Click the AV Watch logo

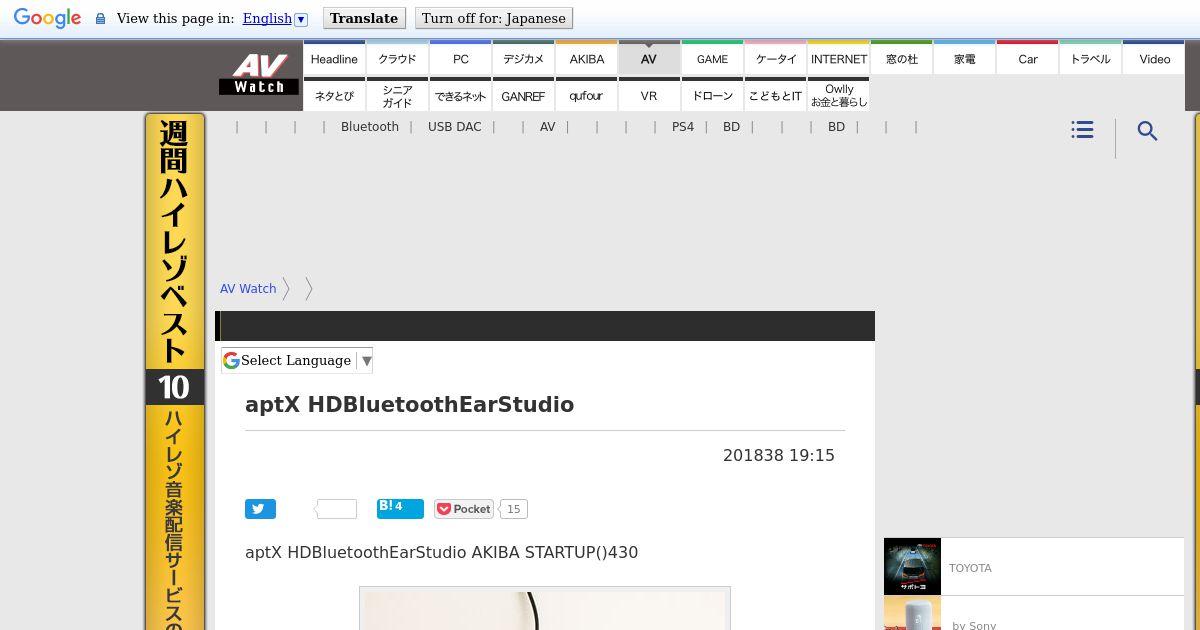tap(259, 75)
